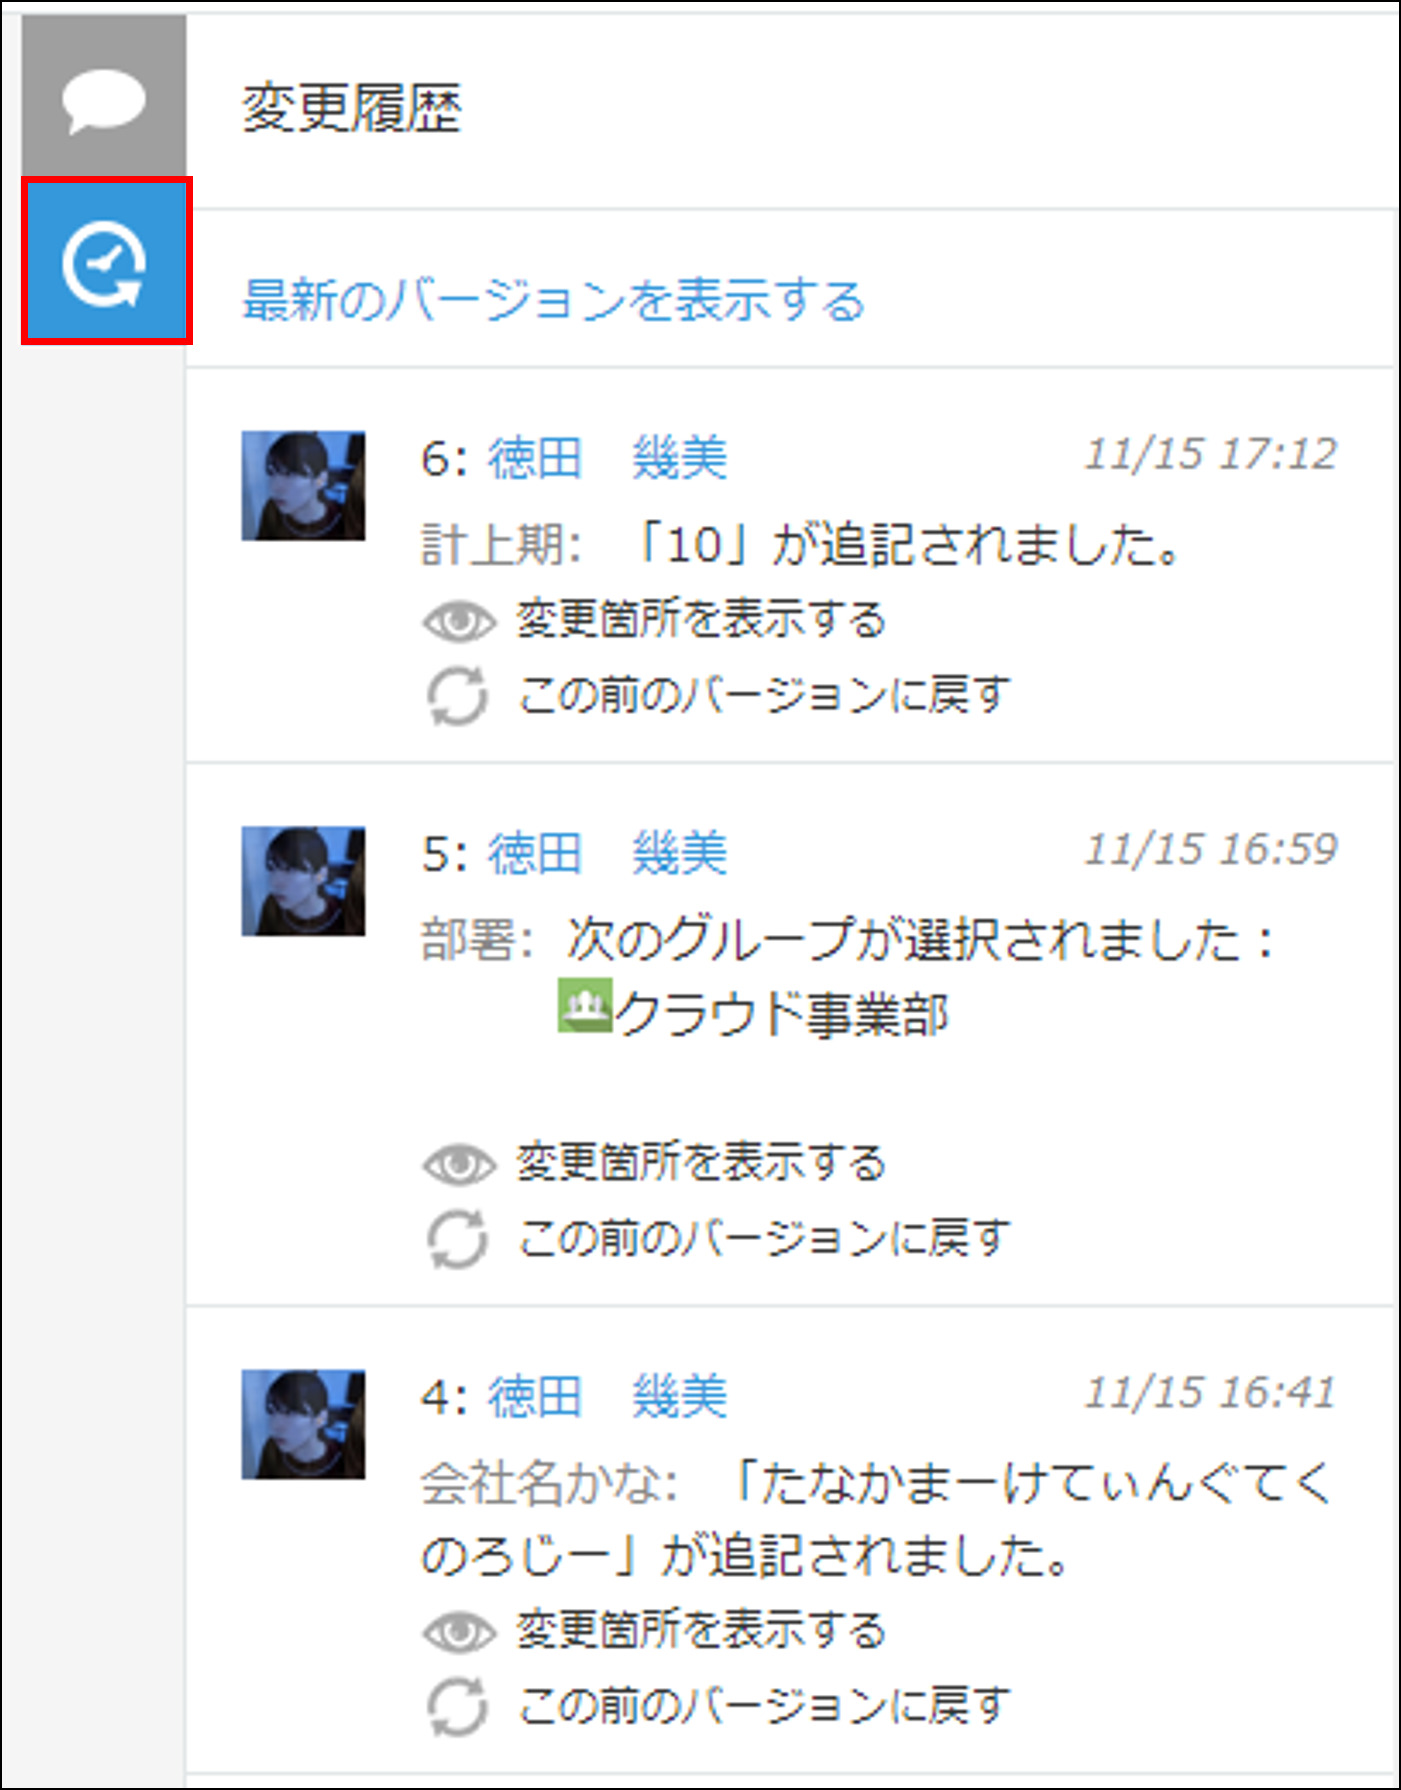Click the eye icon in version 4 entry
The height and width of the screenshot is (1790, 1401).
click(458, 1632)
